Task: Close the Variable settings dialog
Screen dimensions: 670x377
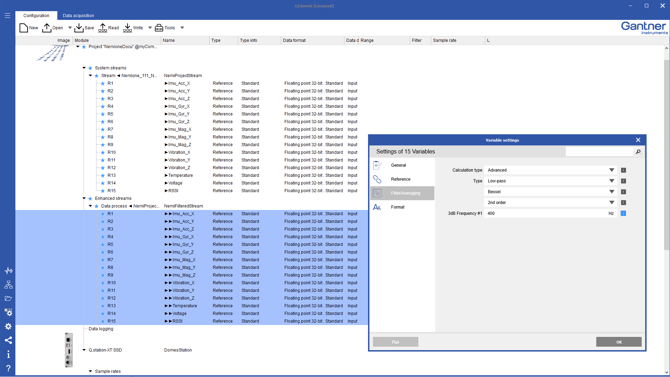Action: point(638,140)
